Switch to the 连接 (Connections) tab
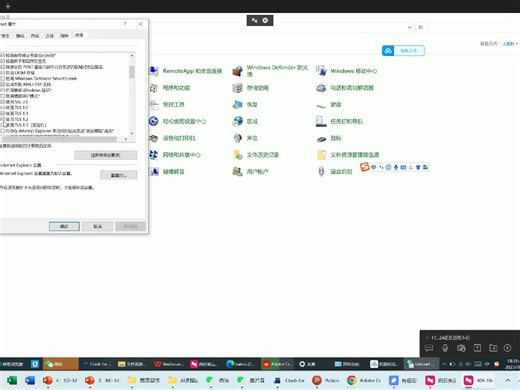Image resolution: width=520 pixels, height=390 pixels. coord(49,36)
